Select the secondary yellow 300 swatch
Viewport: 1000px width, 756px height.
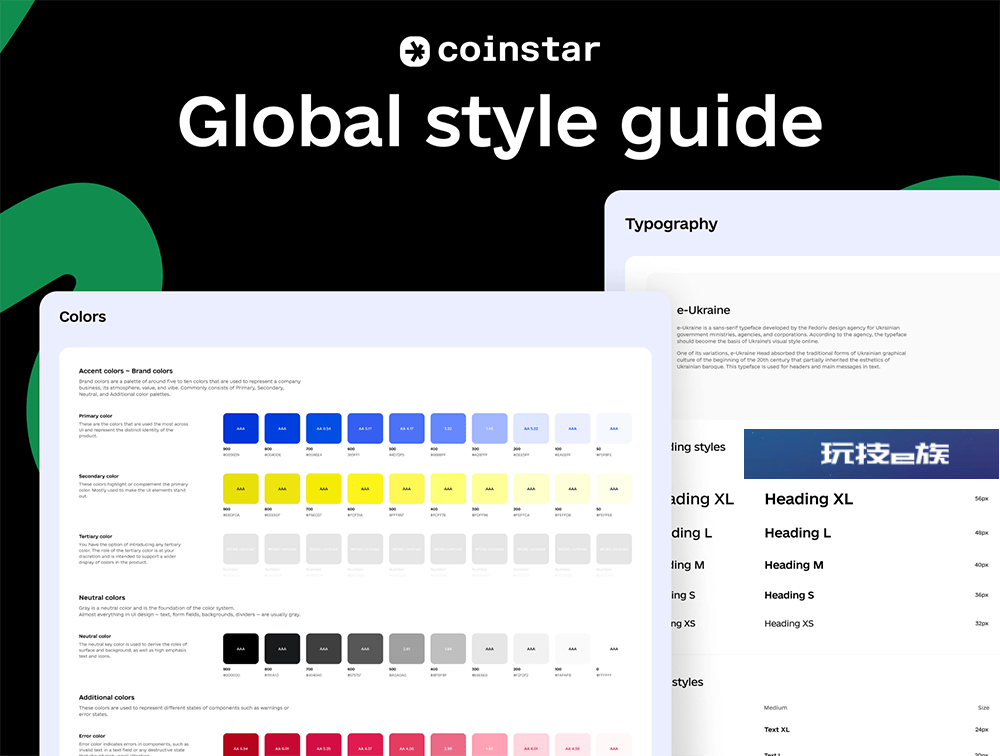(489, 489)
